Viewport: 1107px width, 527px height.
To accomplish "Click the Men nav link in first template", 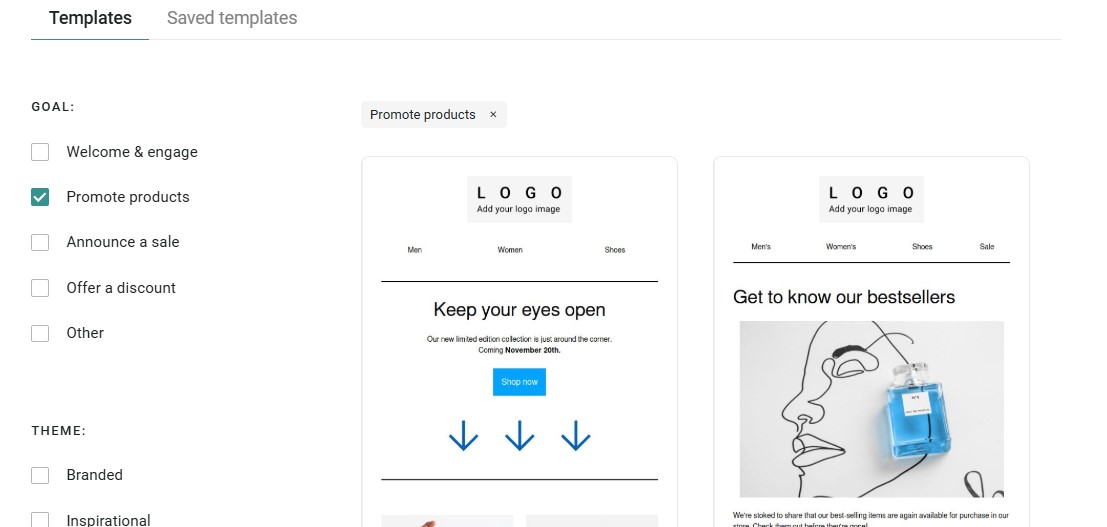I will tap(414, 250).
